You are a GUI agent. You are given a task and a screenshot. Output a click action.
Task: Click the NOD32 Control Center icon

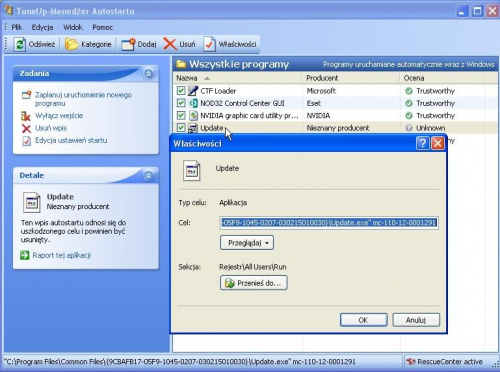pos(193,103)
